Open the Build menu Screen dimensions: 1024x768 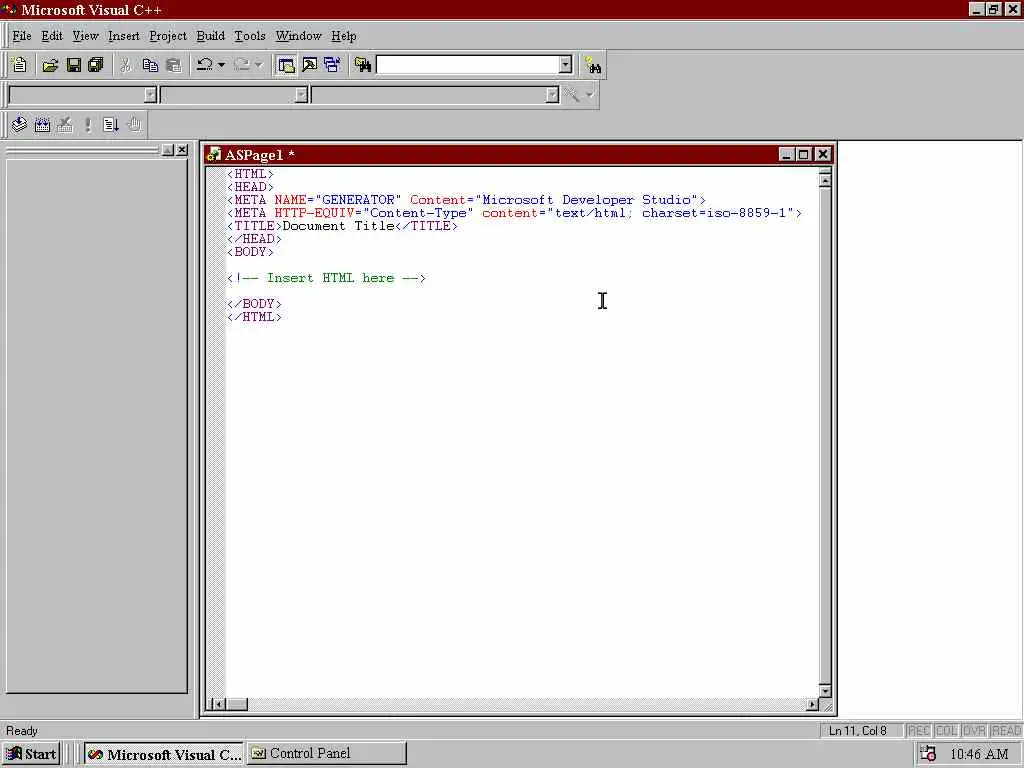click(x=210, y=36)
